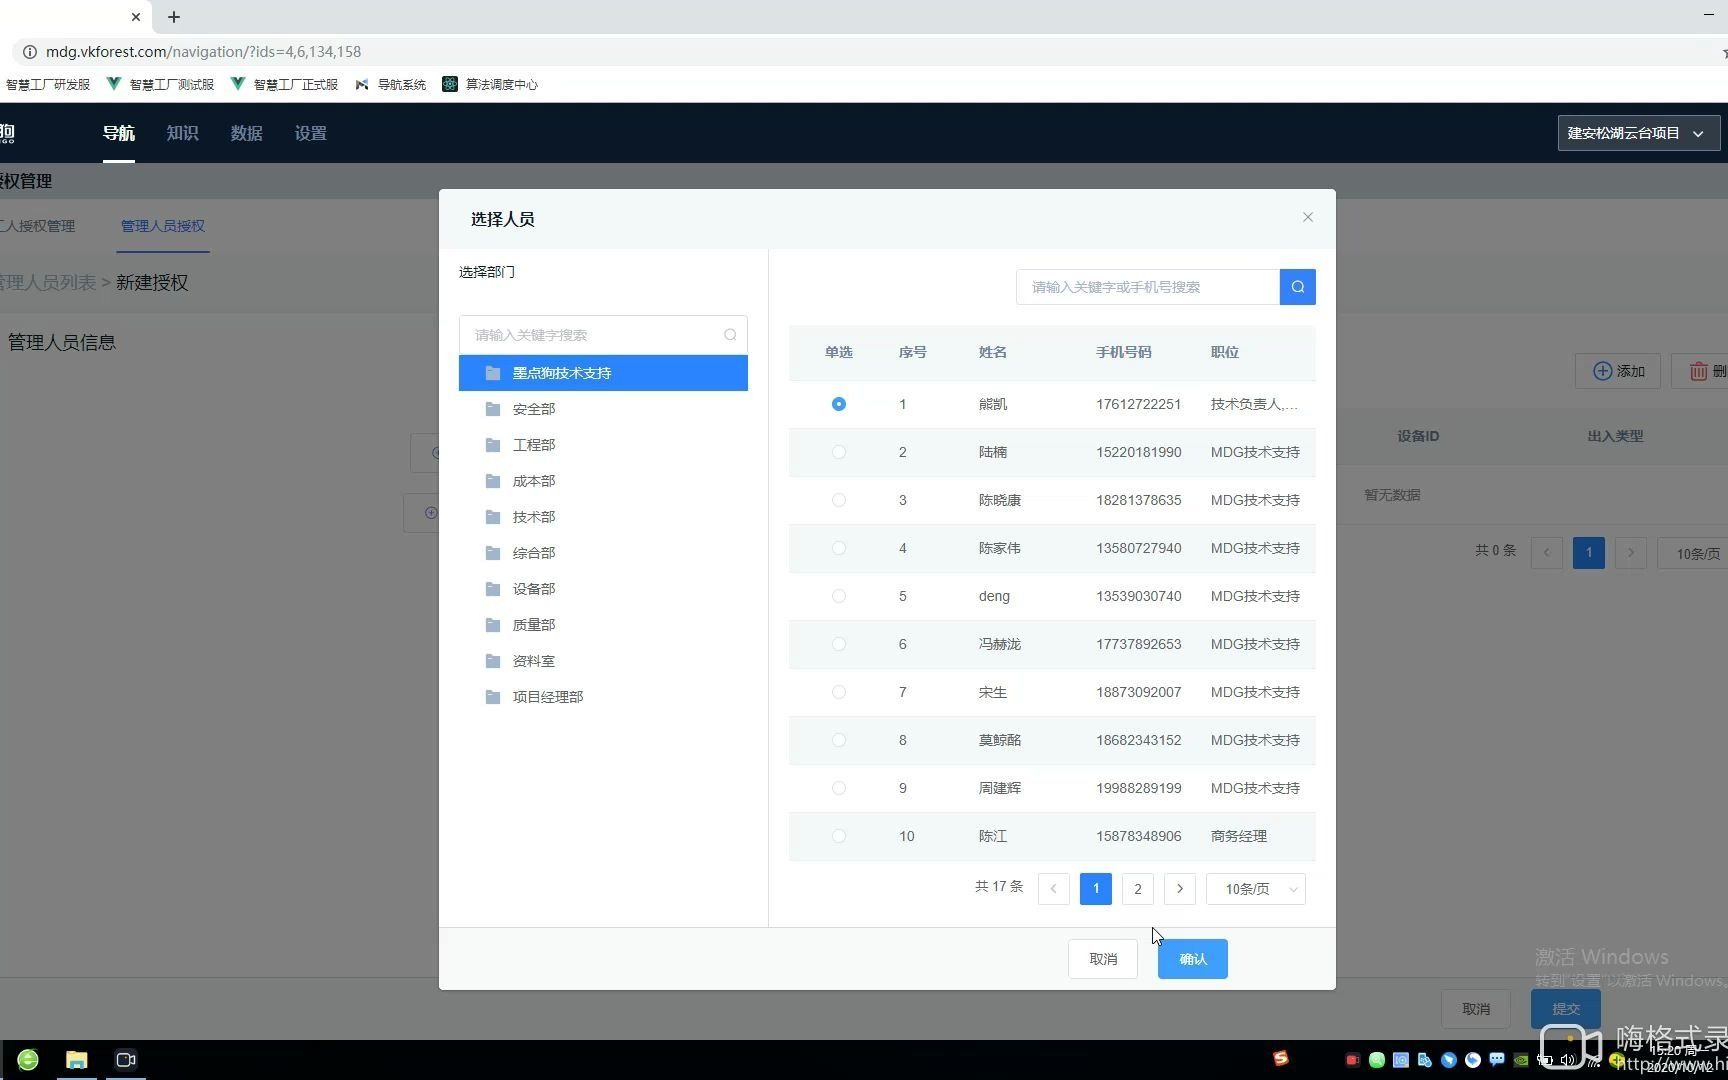Select the radio button for 陆楠

[x=839, y=452]
